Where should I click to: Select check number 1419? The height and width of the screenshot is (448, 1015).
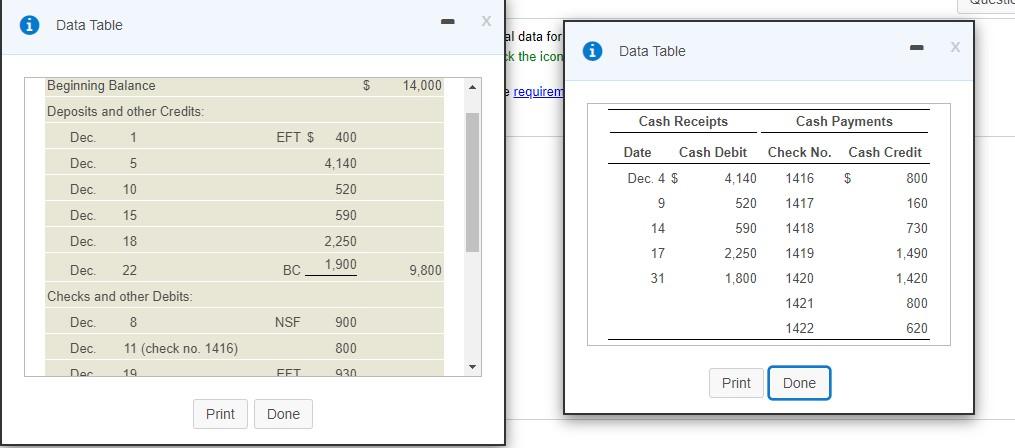(799, 254)
